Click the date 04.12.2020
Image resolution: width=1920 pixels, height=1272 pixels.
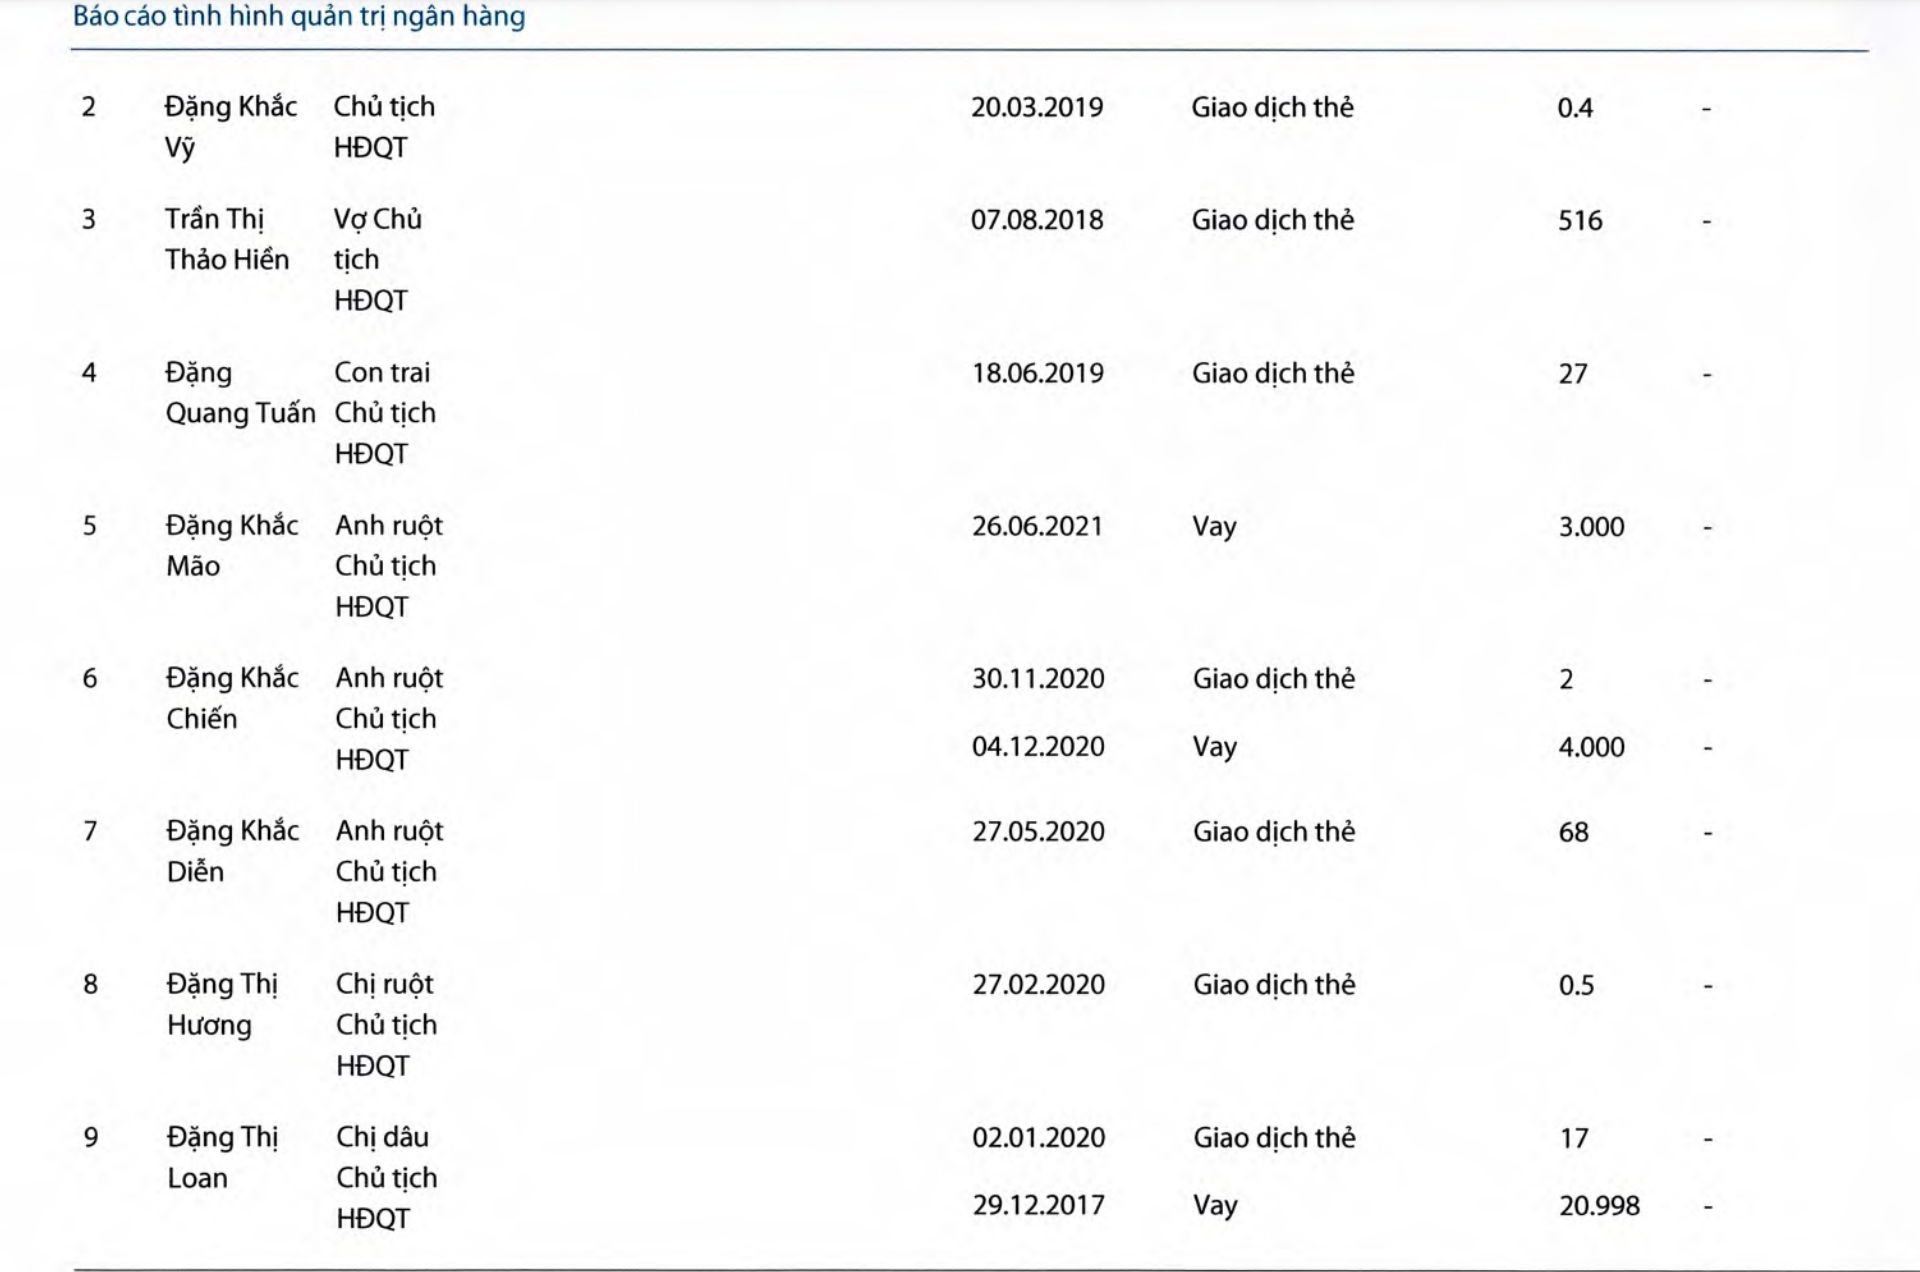point(1038,747)
